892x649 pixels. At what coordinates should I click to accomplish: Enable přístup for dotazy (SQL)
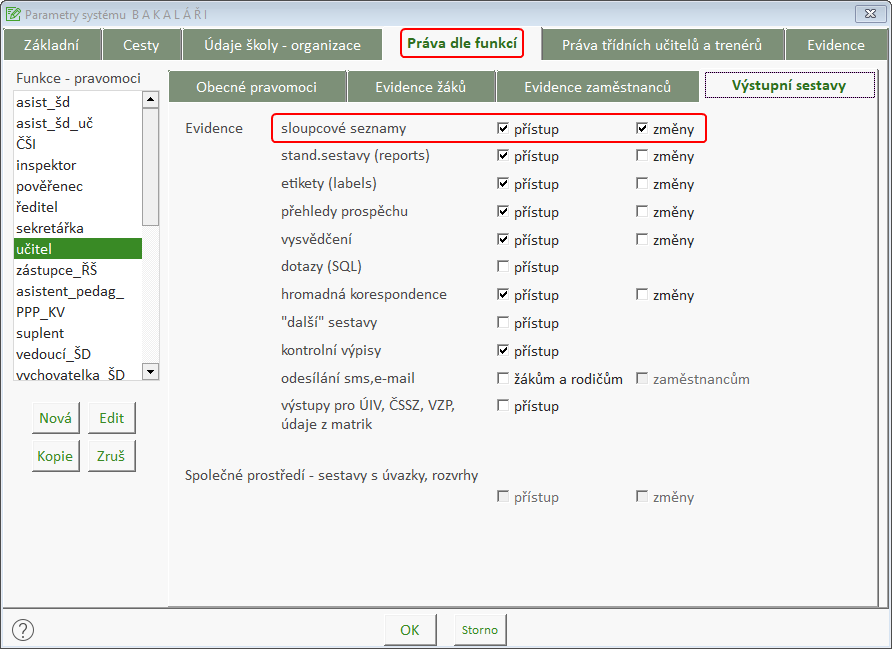pos(503,267)
